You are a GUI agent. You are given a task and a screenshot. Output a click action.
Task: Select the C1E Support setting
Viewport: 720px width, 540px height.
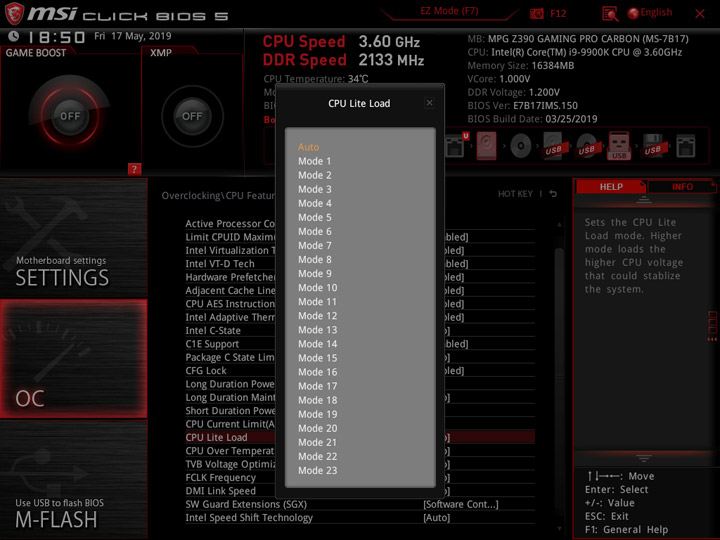tap(212, 344)
